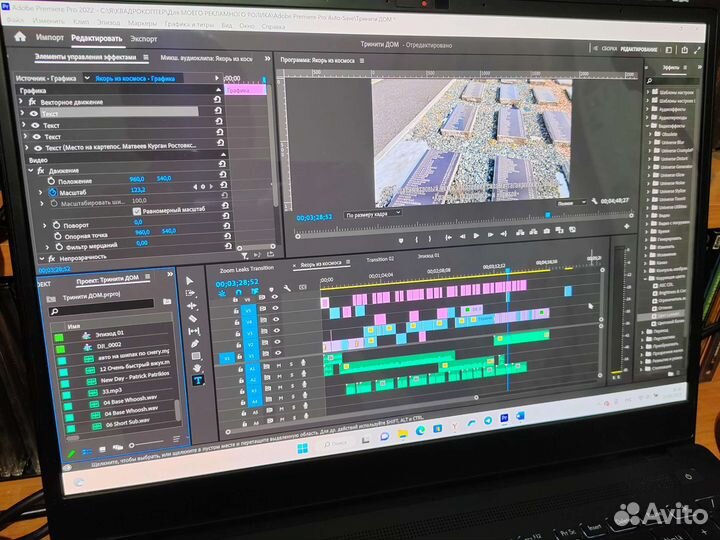
Task: Select the Hand tool in the tools panel
Action: [196, 368]
